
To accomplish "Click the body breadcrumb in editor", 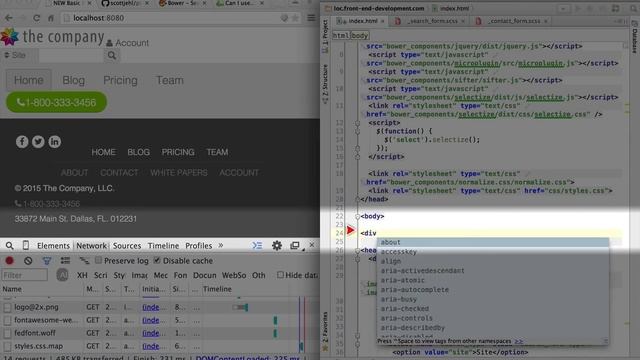I will coord(360,36).
